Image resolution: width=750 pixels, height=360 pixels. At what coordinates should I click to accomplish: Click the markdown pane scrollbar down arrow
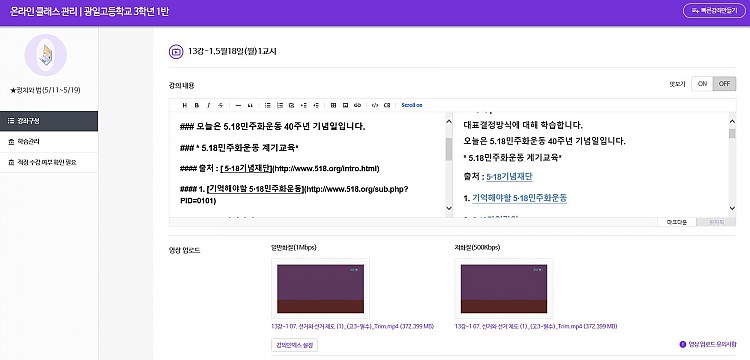tap(449, 208)
